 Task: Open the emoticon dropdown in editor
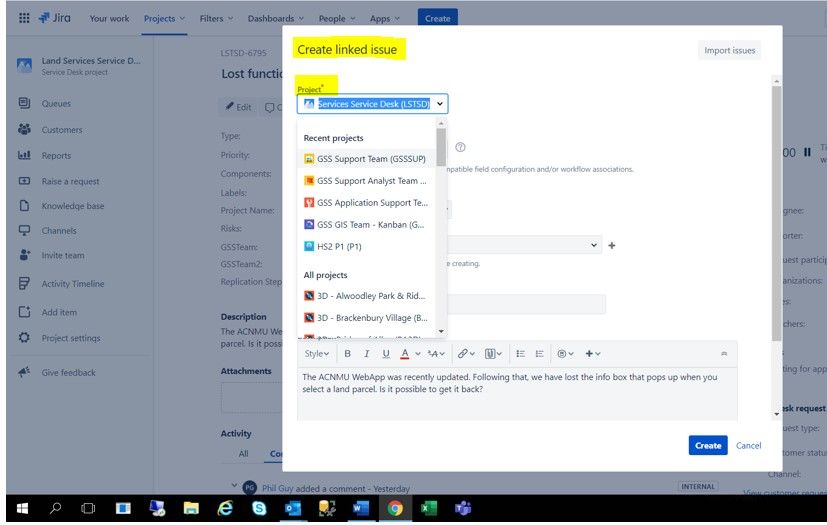coord(565,354)
